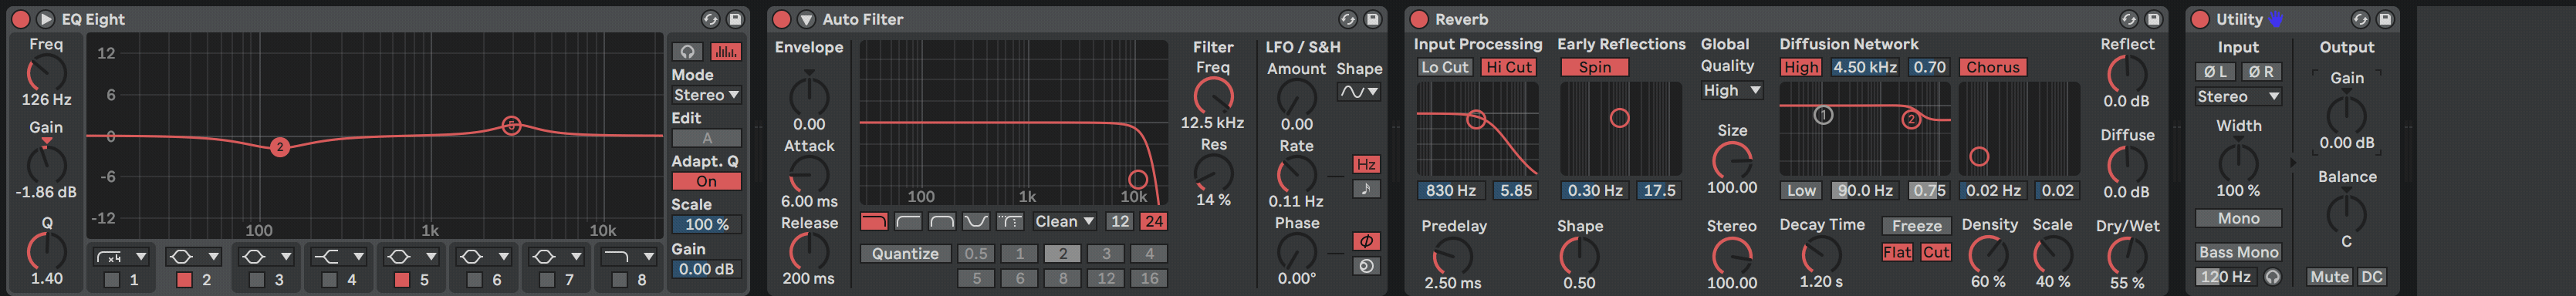
Task: Select lowpass filter type in Auto Filter
Action: pyautogui.click(x=874, y=221)
